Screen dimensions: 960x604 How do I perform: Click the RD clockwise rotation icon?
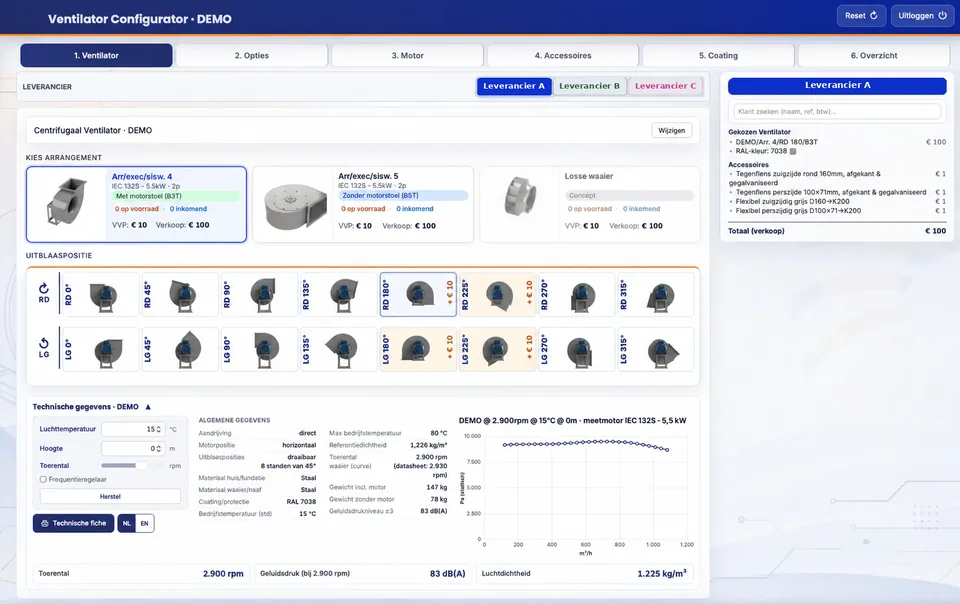[x=43, y=288]
